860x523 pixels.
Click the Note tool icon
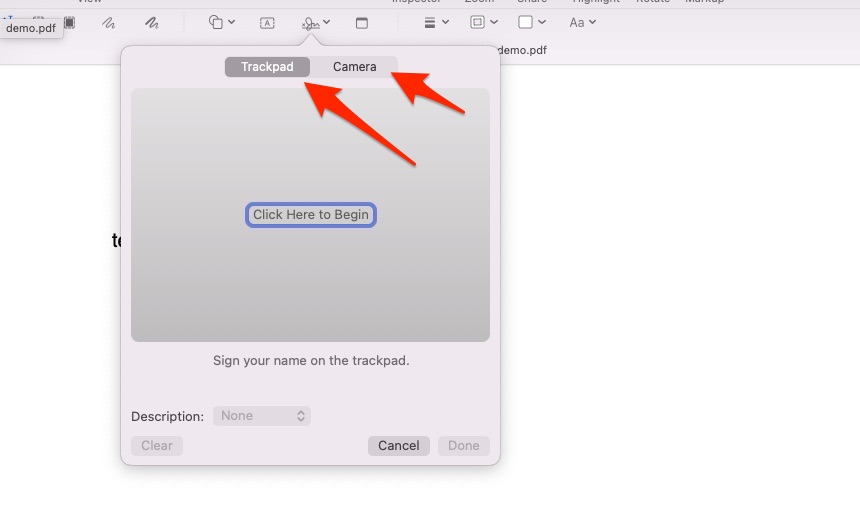click(x=362, y=22)
